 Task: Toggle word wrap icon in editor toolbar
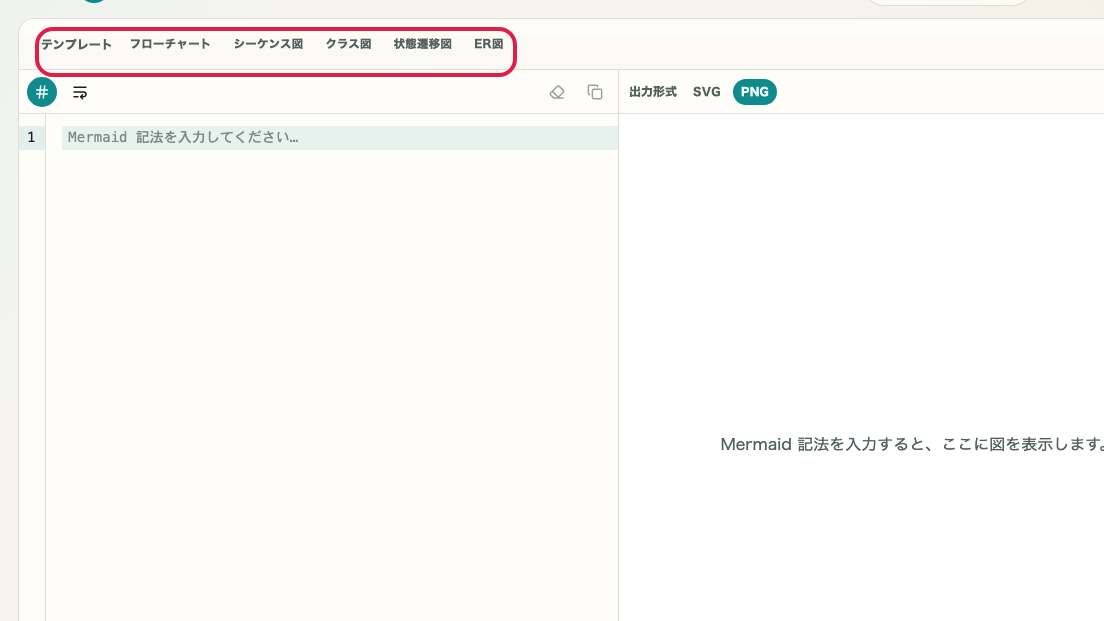[x=80, y=92]
